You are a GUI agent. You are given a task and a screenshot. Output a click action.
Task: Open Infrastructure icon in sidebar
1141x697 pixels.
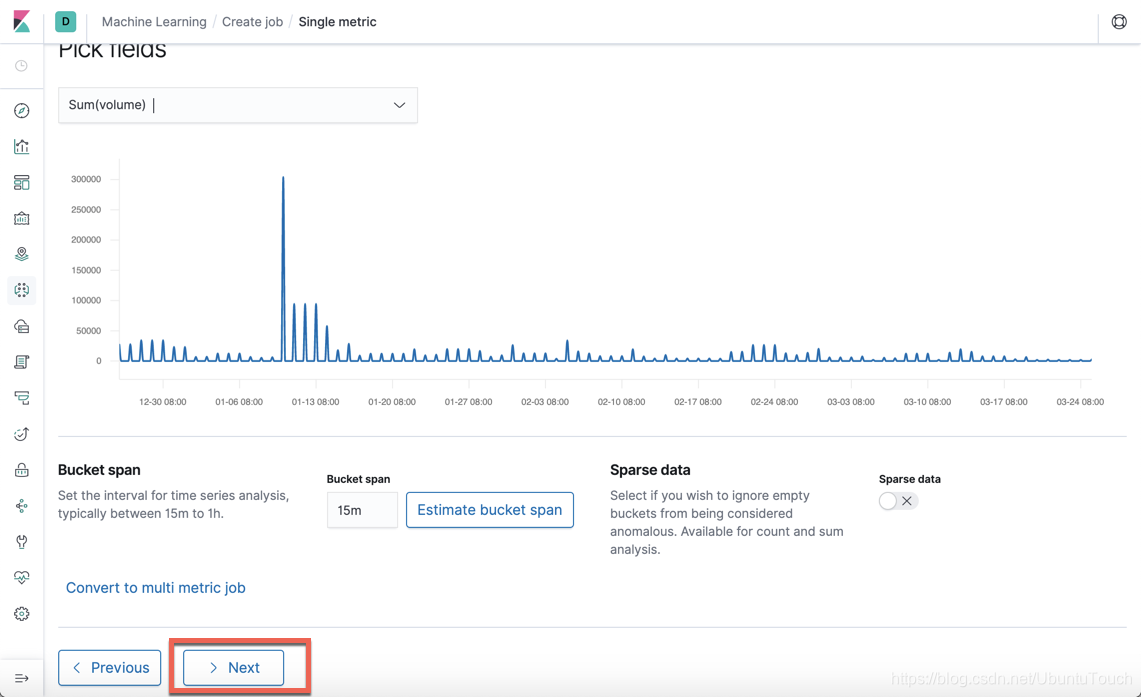(22, 326)
